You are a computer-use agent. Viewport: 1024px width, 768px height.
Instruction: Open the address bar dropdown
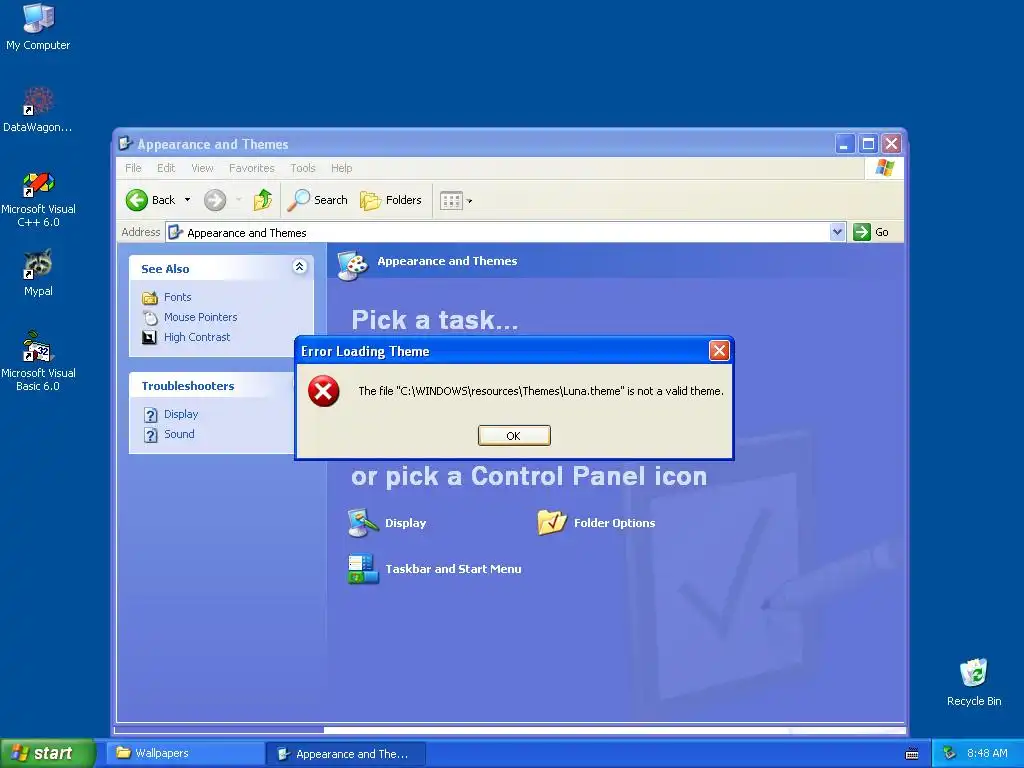[x=837, y=232]
